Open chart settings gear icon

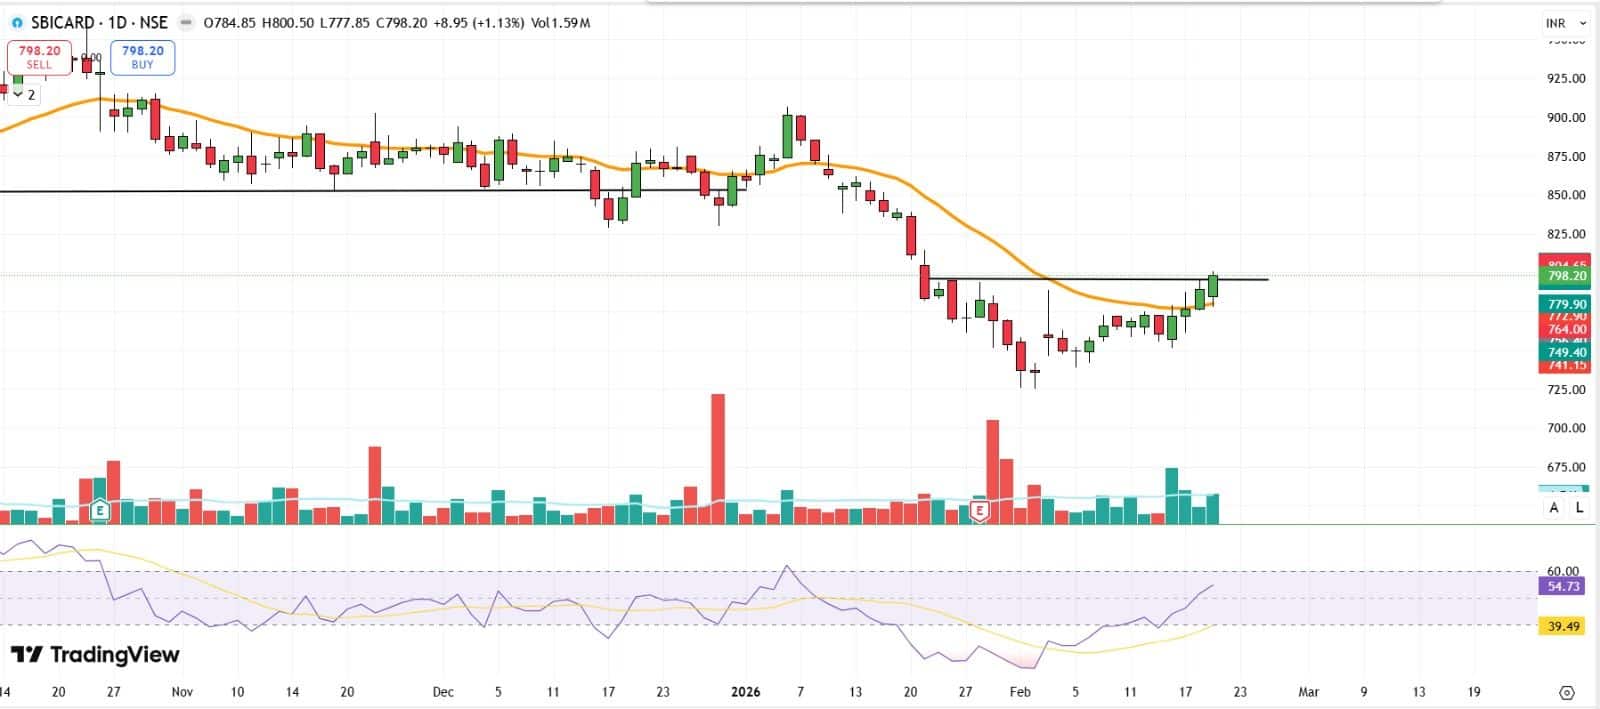tap(1567, 692)
